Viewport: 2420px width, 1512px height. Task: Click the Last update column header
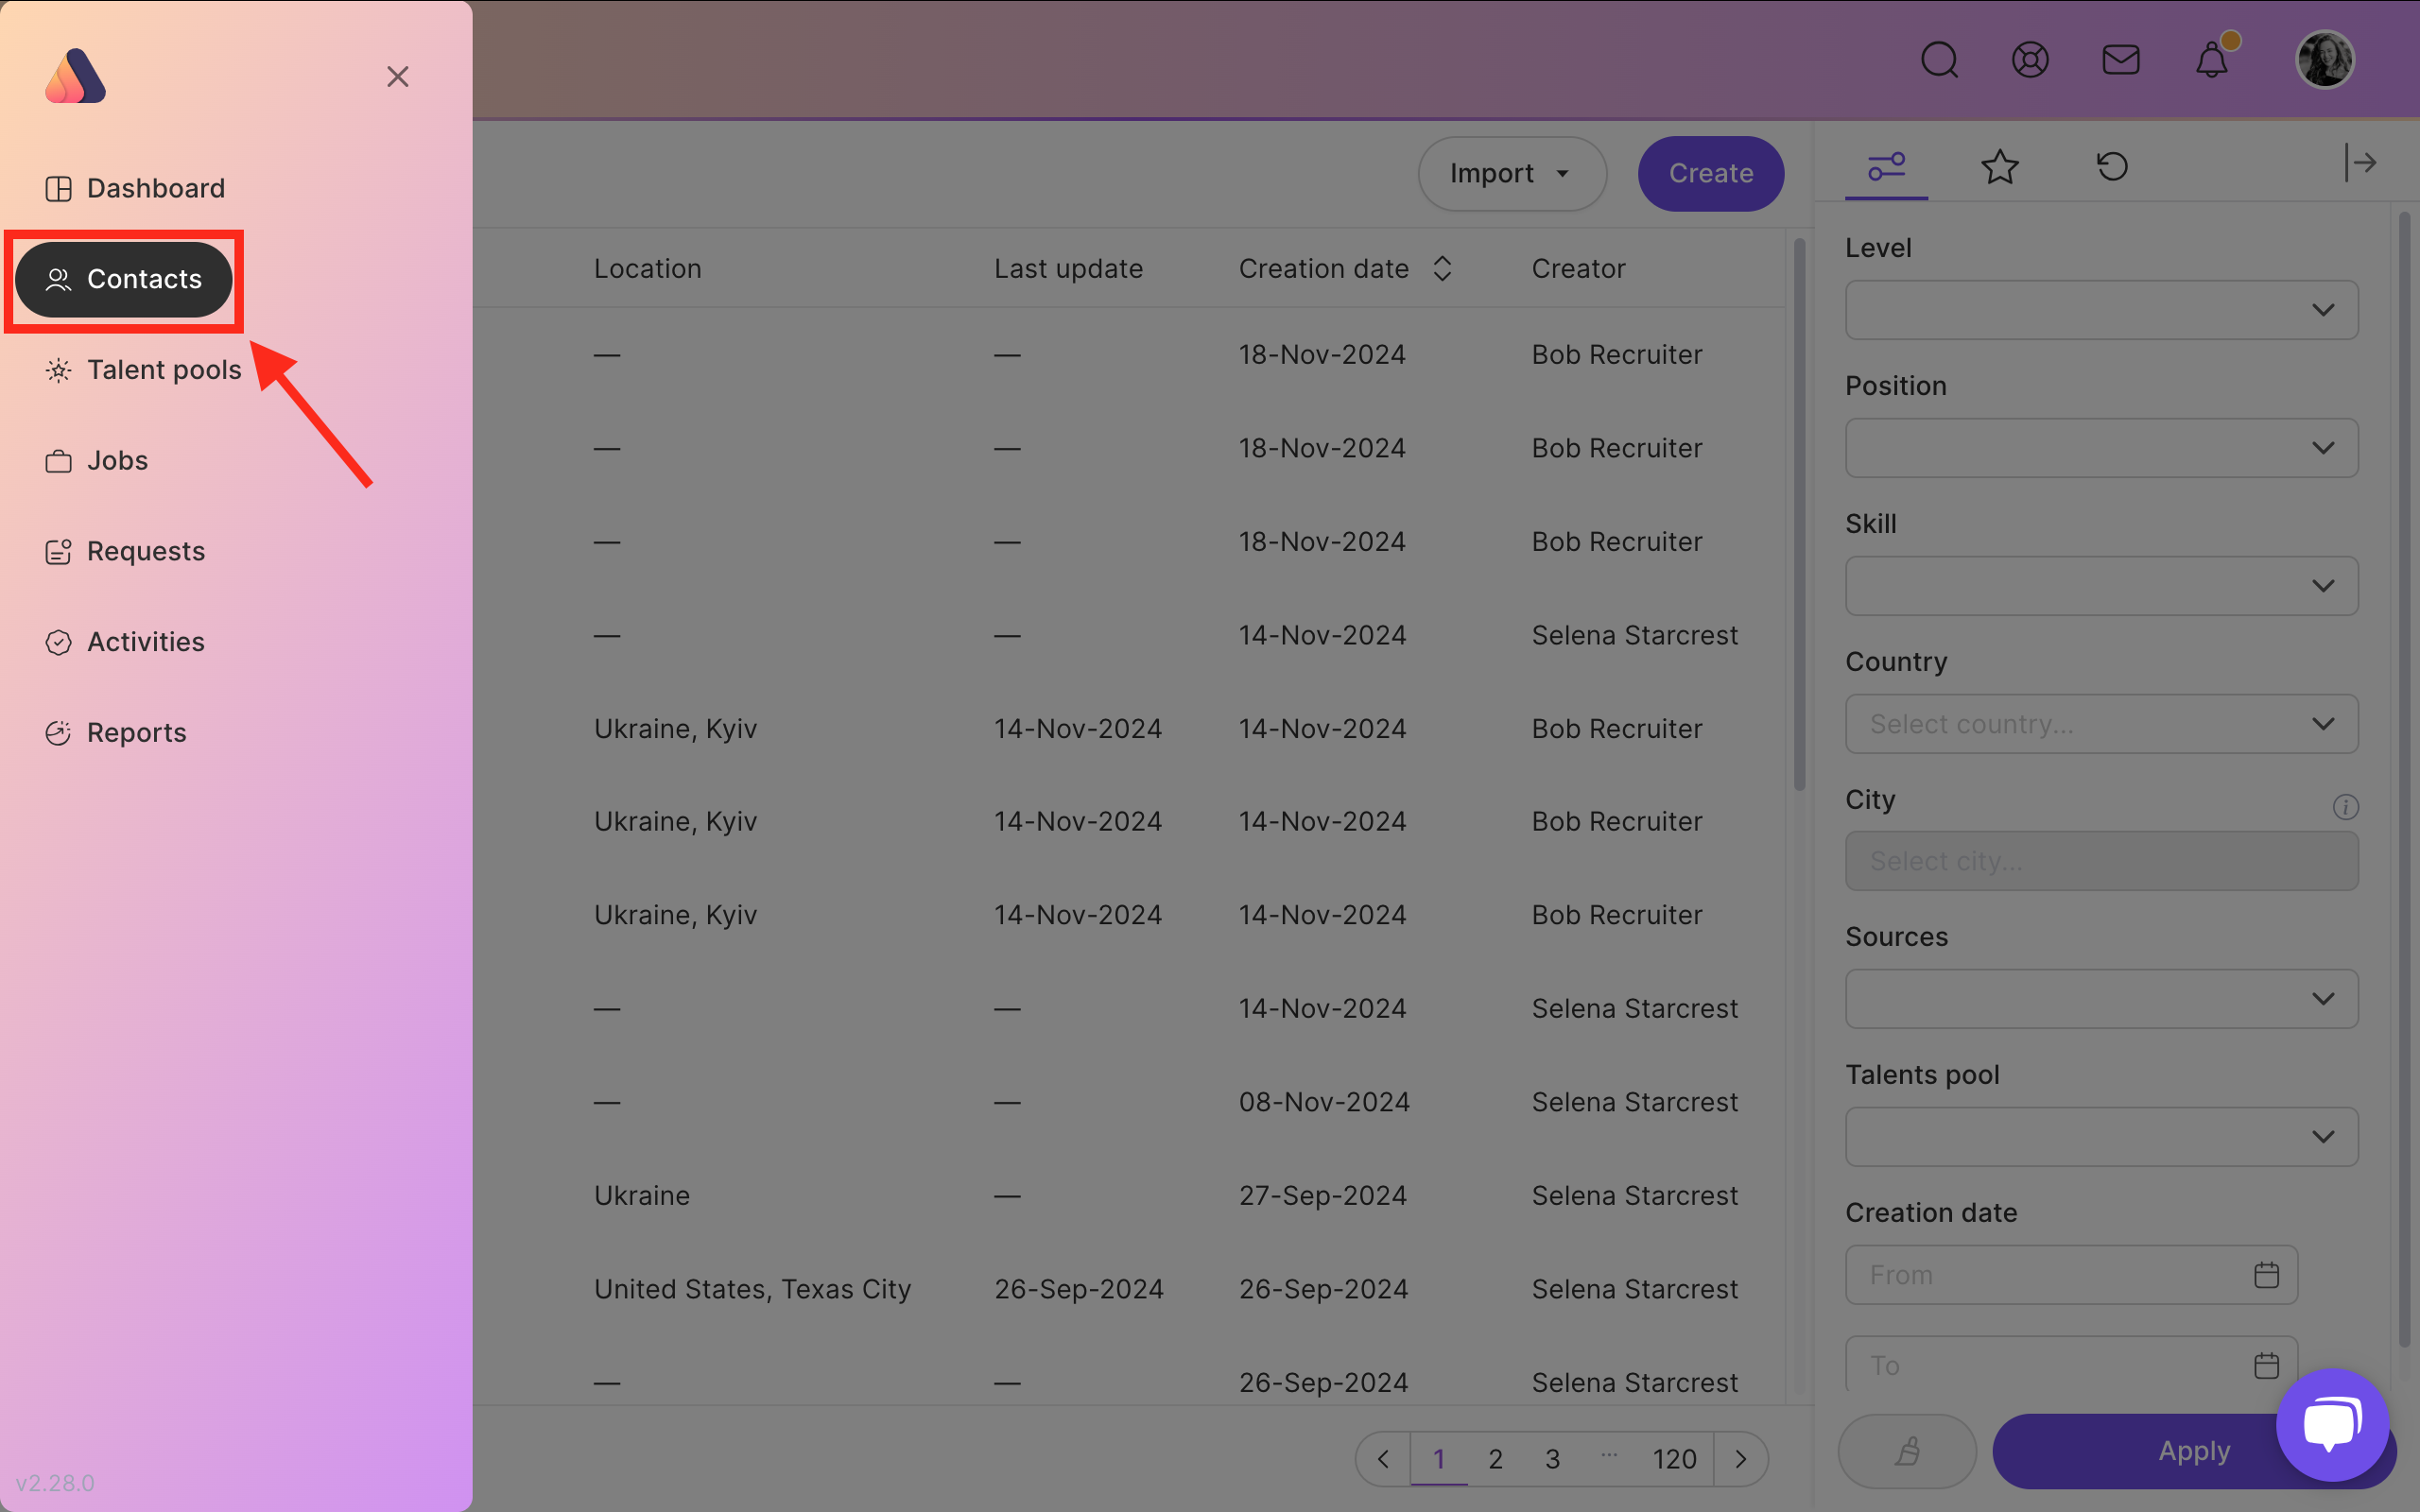pyautogui.click(x=1068, y=268)
